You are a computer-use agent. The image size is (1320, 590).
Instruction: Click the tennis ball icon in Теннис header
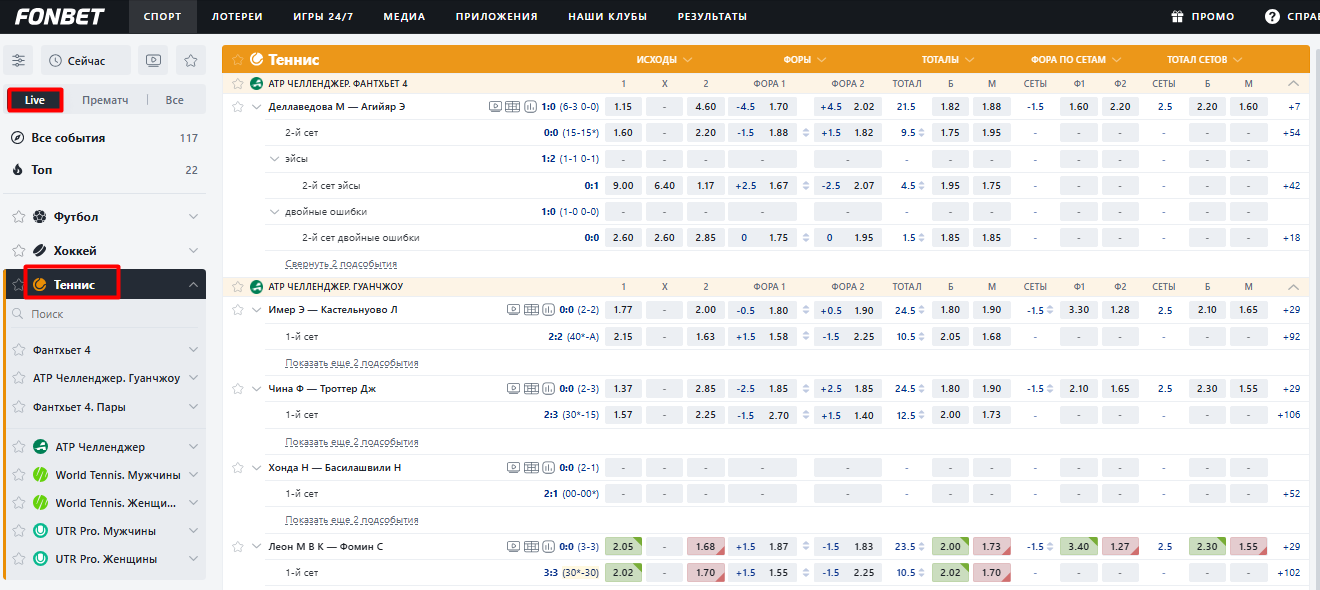pyautogui.click(x=256, y=59)
